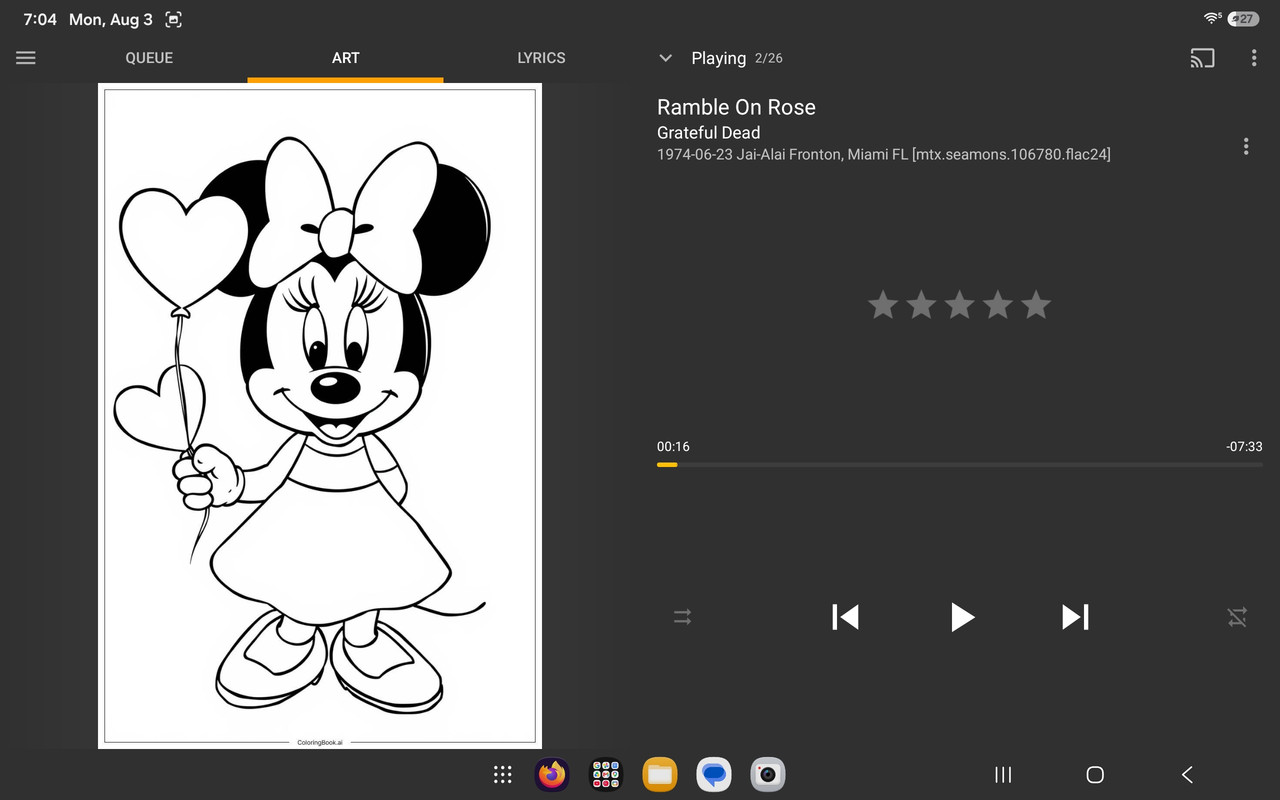Open the hamburger navigation menu
The height and width of the screenshot is (800, 1280).
click(x=26, y=58)
